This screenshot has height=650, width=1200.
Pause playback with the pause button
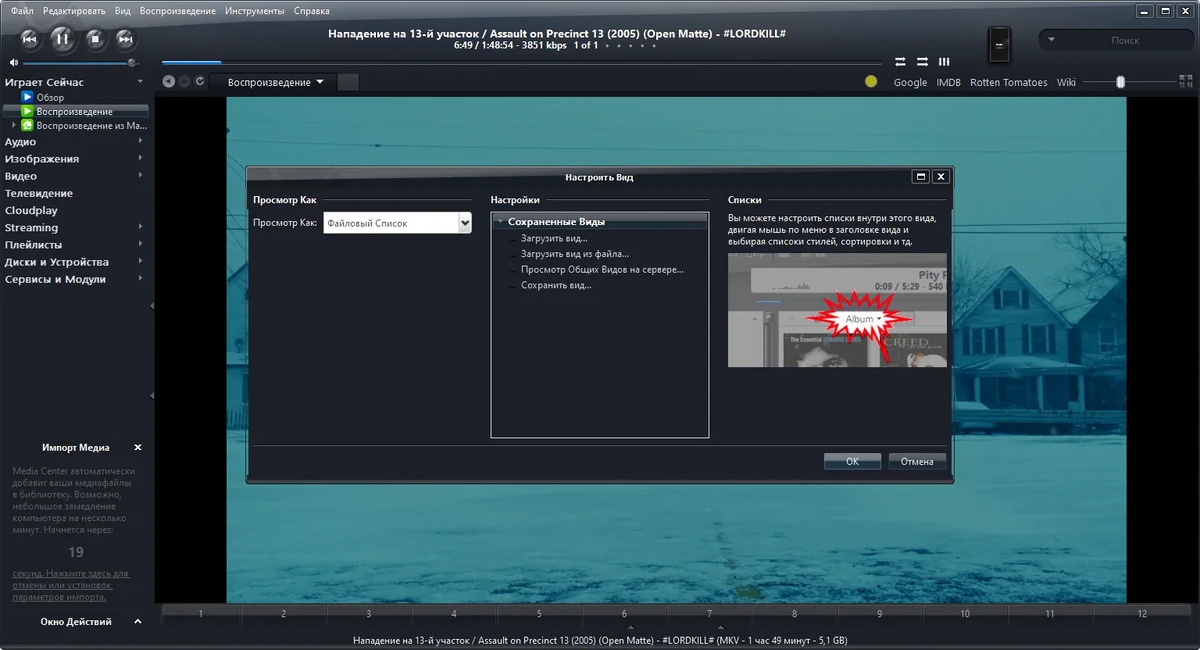[x=61, y=39]
